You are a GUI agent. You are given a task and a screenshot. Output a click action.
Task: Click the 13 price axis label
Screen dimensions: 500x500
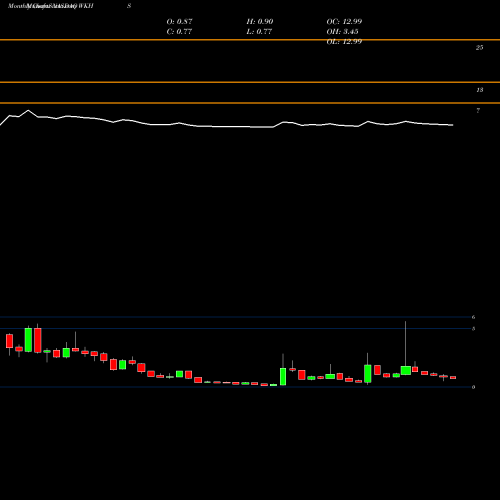coord(480,90)
